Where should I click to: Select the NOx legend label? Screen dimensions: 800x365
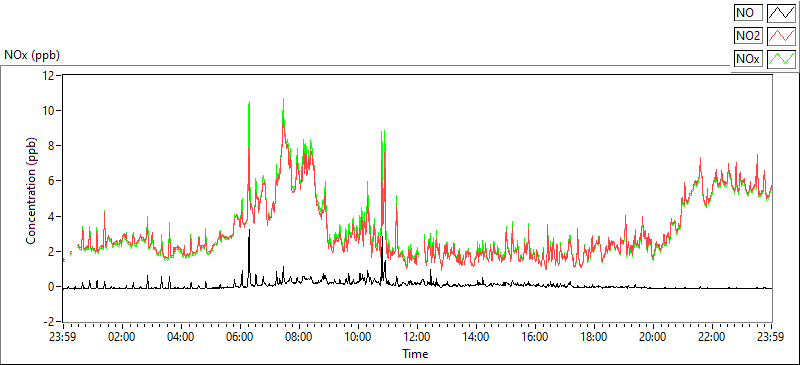748,59
